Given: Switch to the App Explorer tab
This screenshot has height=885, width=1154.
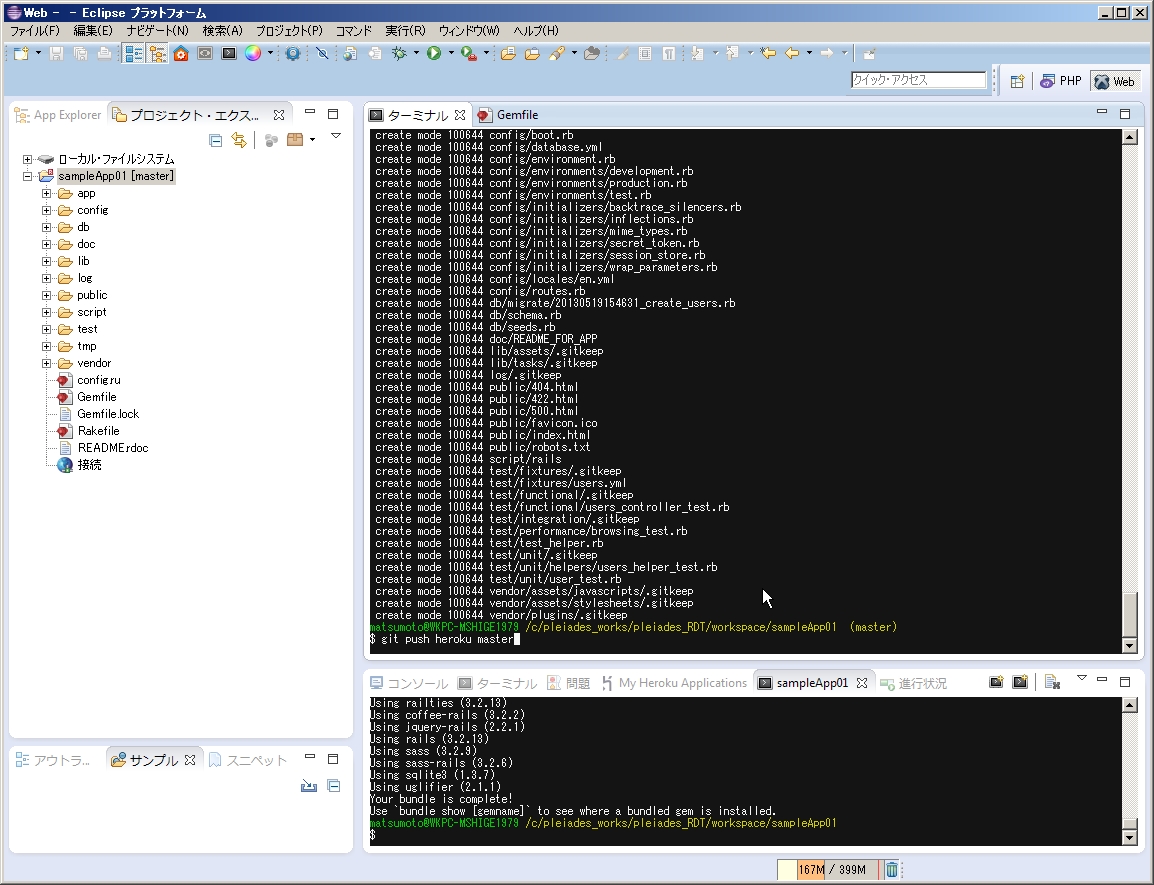Looking at the screenshot, I should tap(59, 115).
